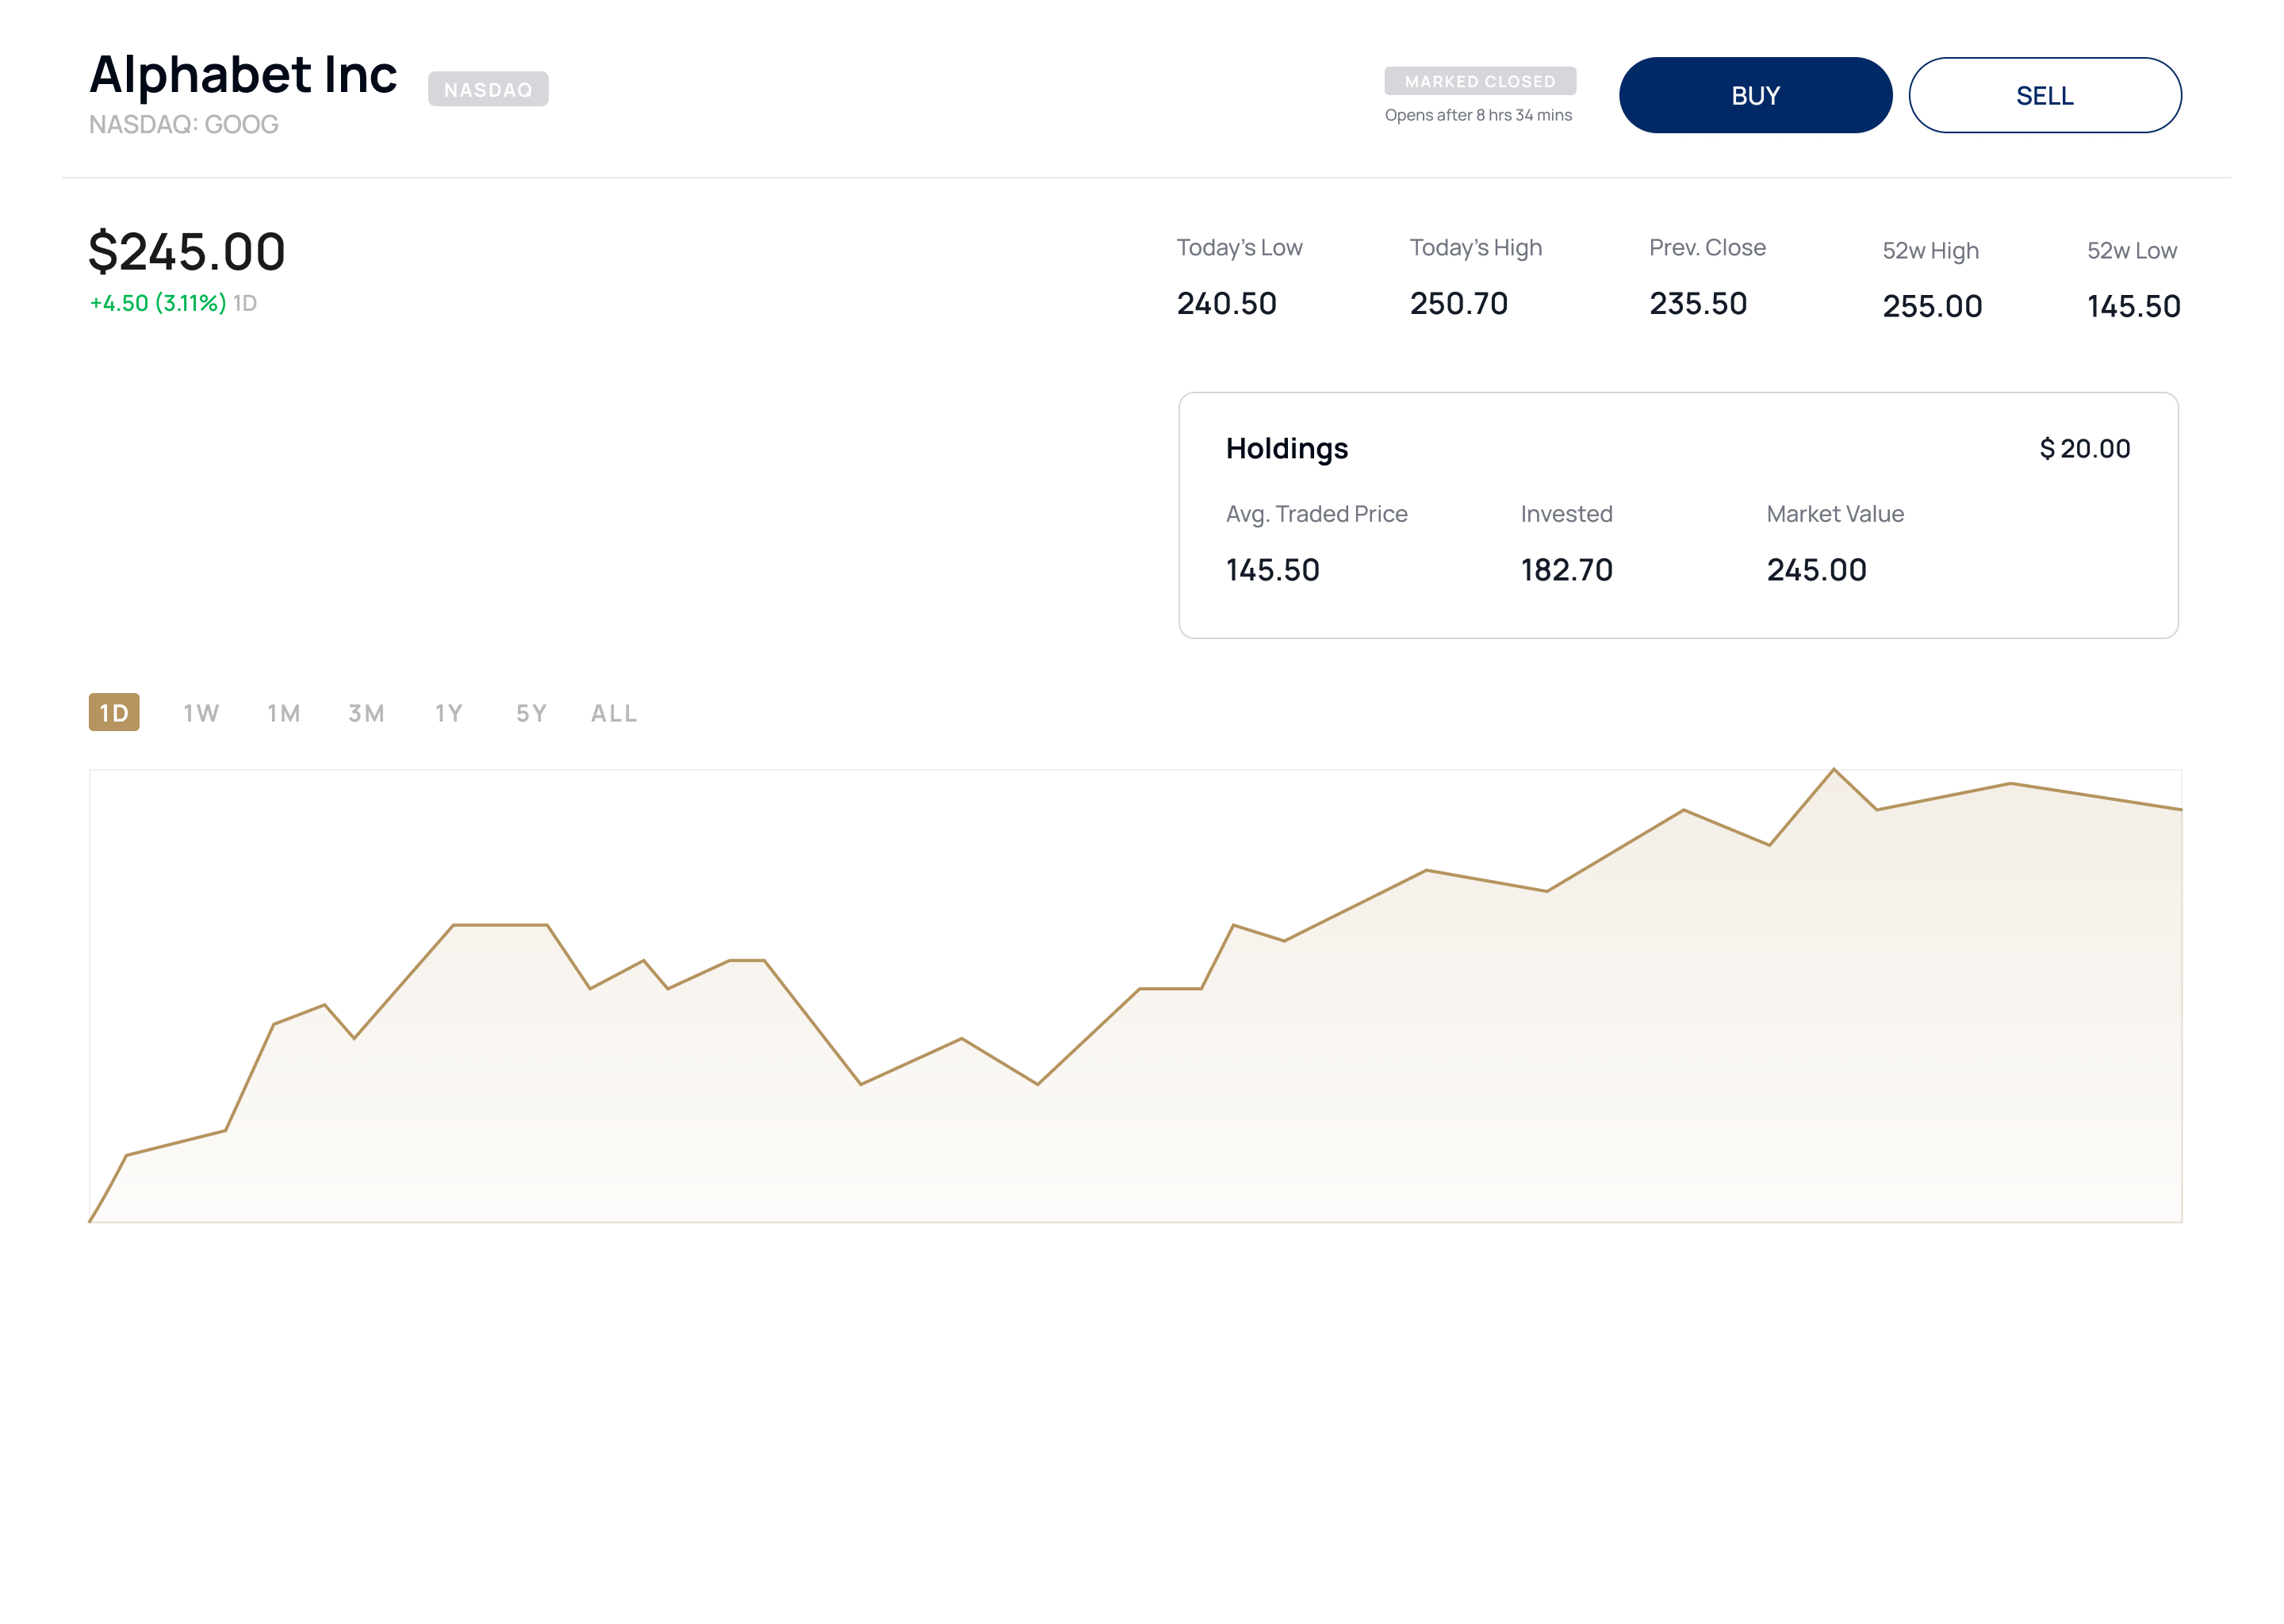
Task: Click the 52w High value 255.00
Action: point(1933,306)
